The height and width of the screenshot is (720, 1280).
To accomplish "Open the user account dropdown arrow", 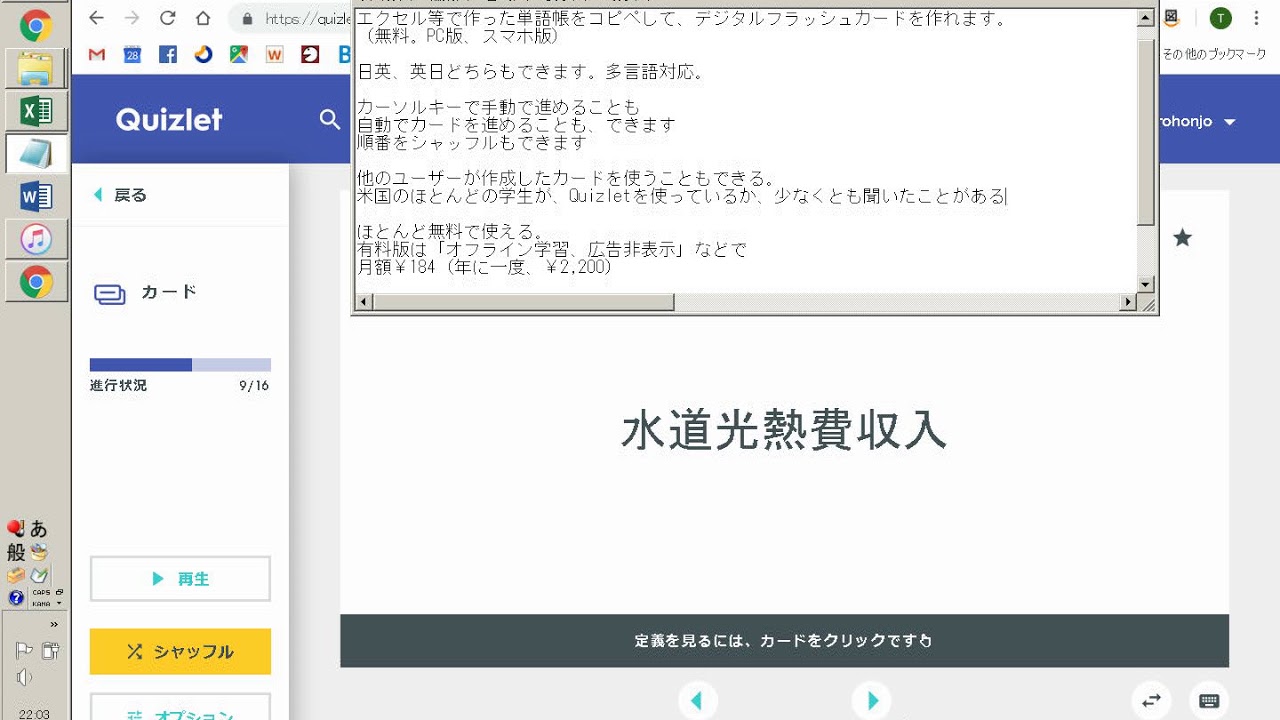I will (x=1230, y=122).
